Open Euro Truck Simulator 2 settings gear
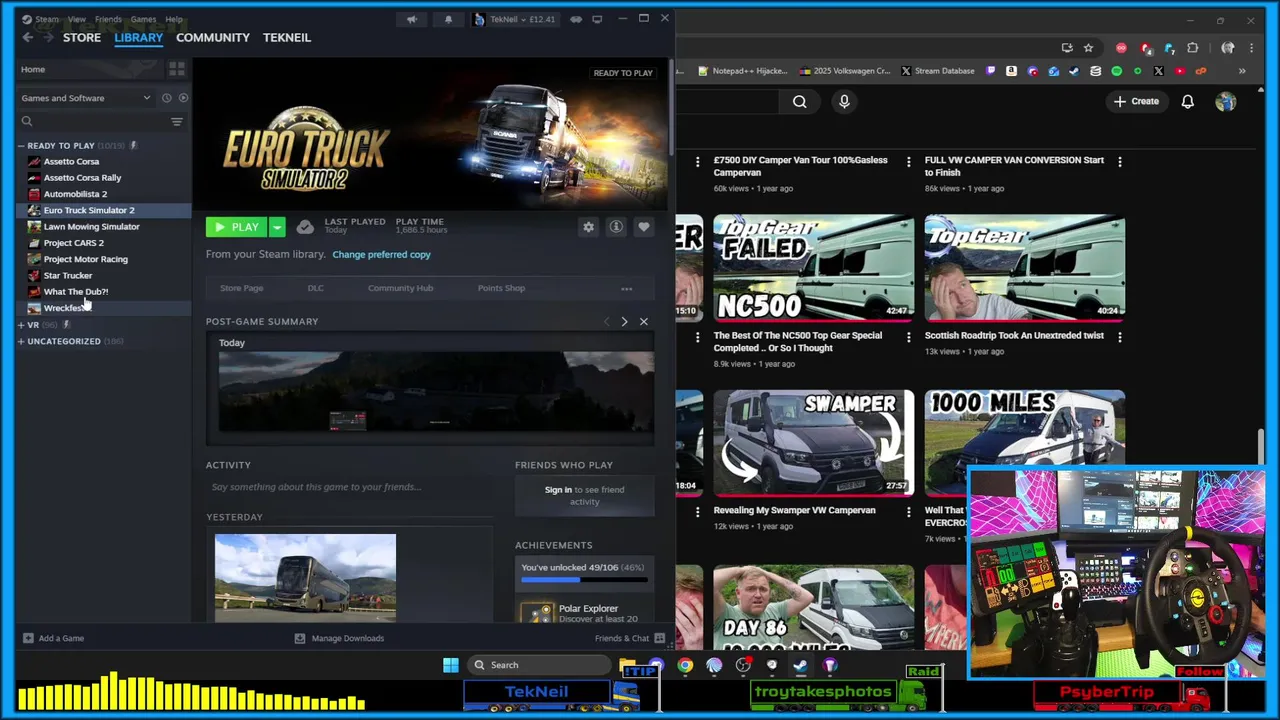1280x720 pixels. tap(588, 227)
